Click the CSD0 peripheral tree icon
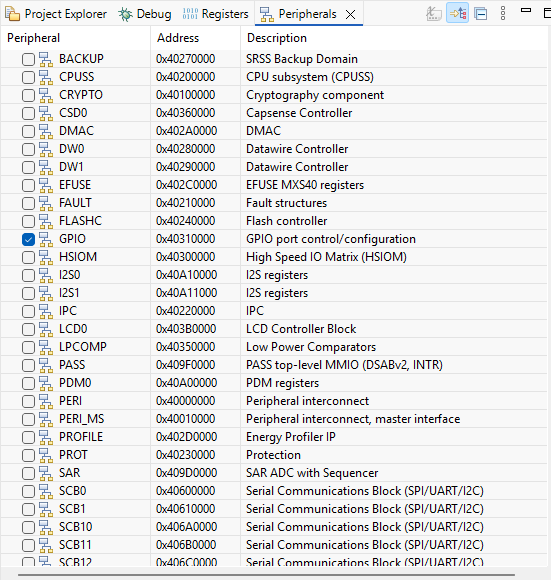The height and width of the screenshot is (580, 551). click(x=46, y=113)
